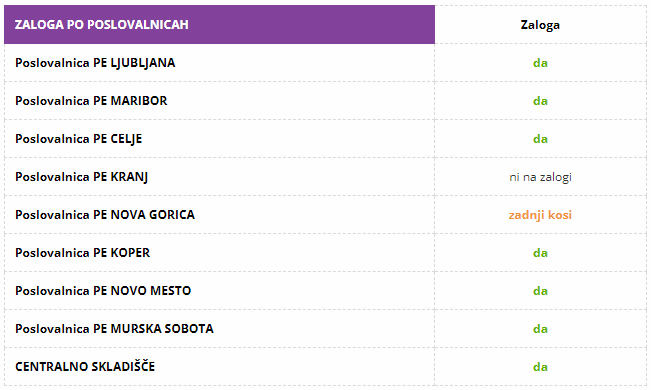Select Poslovalnica PE KOPER row label

pos(83,253)
